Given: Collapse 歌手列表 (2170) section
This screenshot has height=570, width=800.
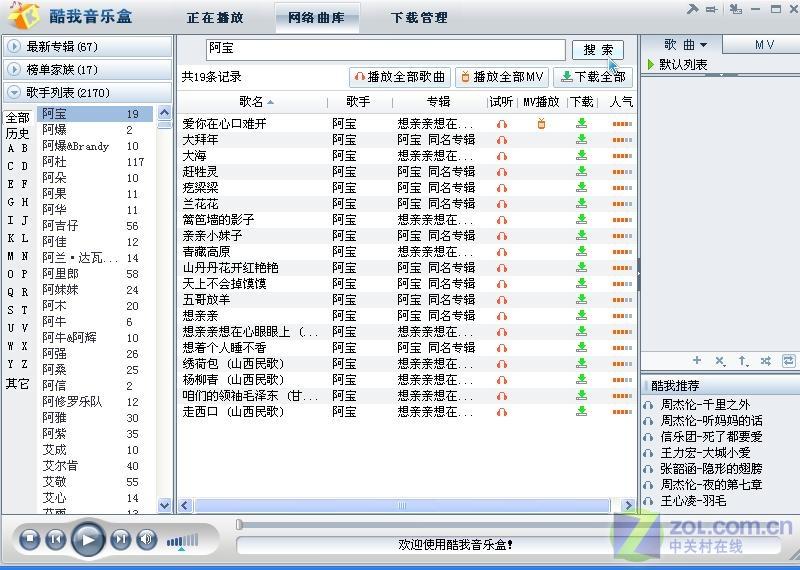Looking at the screenshot, I should point(88,92).
